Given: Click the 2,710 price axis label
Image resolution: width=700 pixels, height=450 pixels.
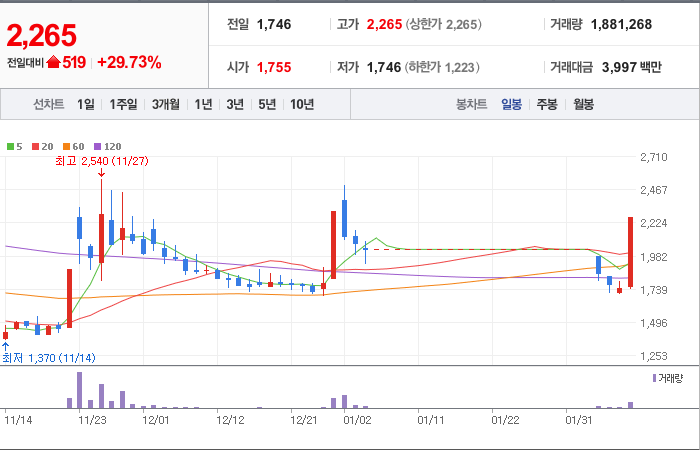Looking at the screenshot, I should click(654, 157).
